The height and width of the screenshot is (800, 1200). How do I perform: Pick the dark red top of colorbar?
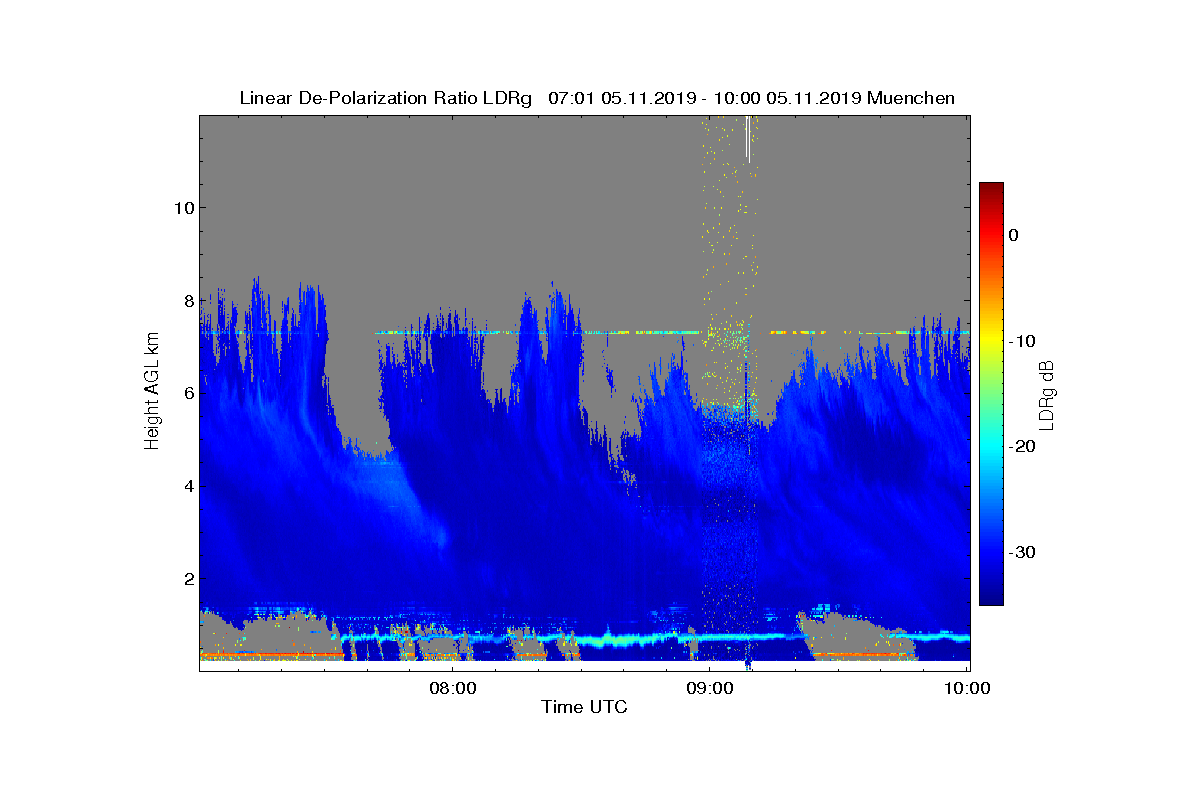coord(991,190)
